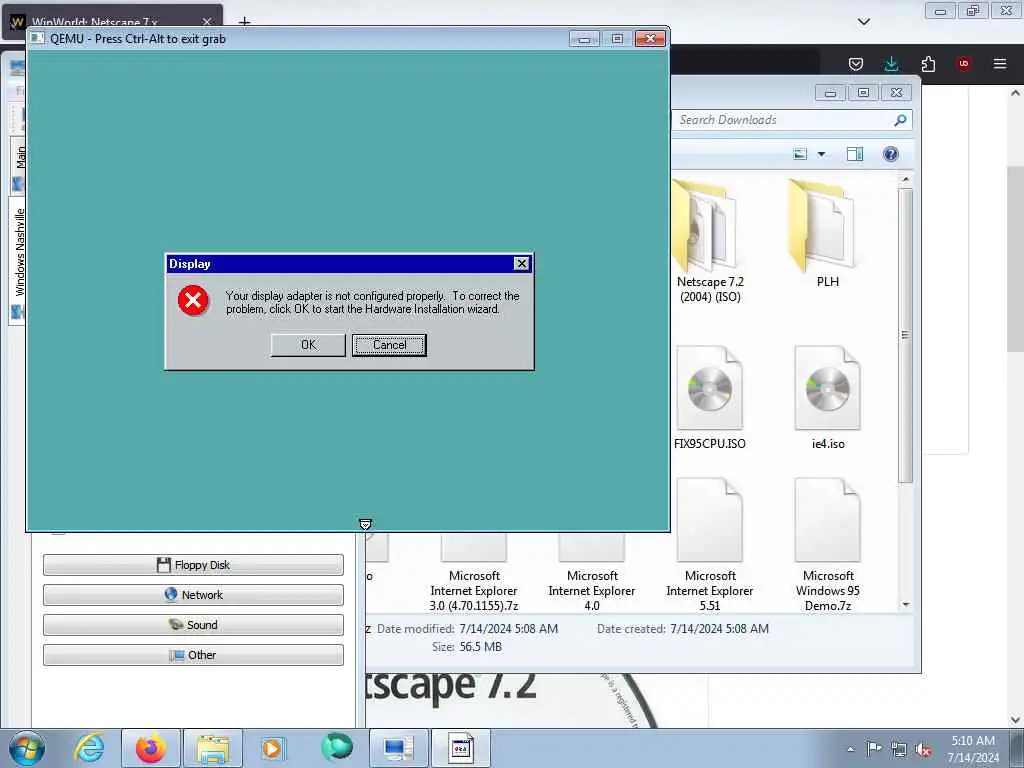This screenshot has height=768, width=1024.
Task: Open Explorer help with the question mark icon
Action: coord(890,154)
